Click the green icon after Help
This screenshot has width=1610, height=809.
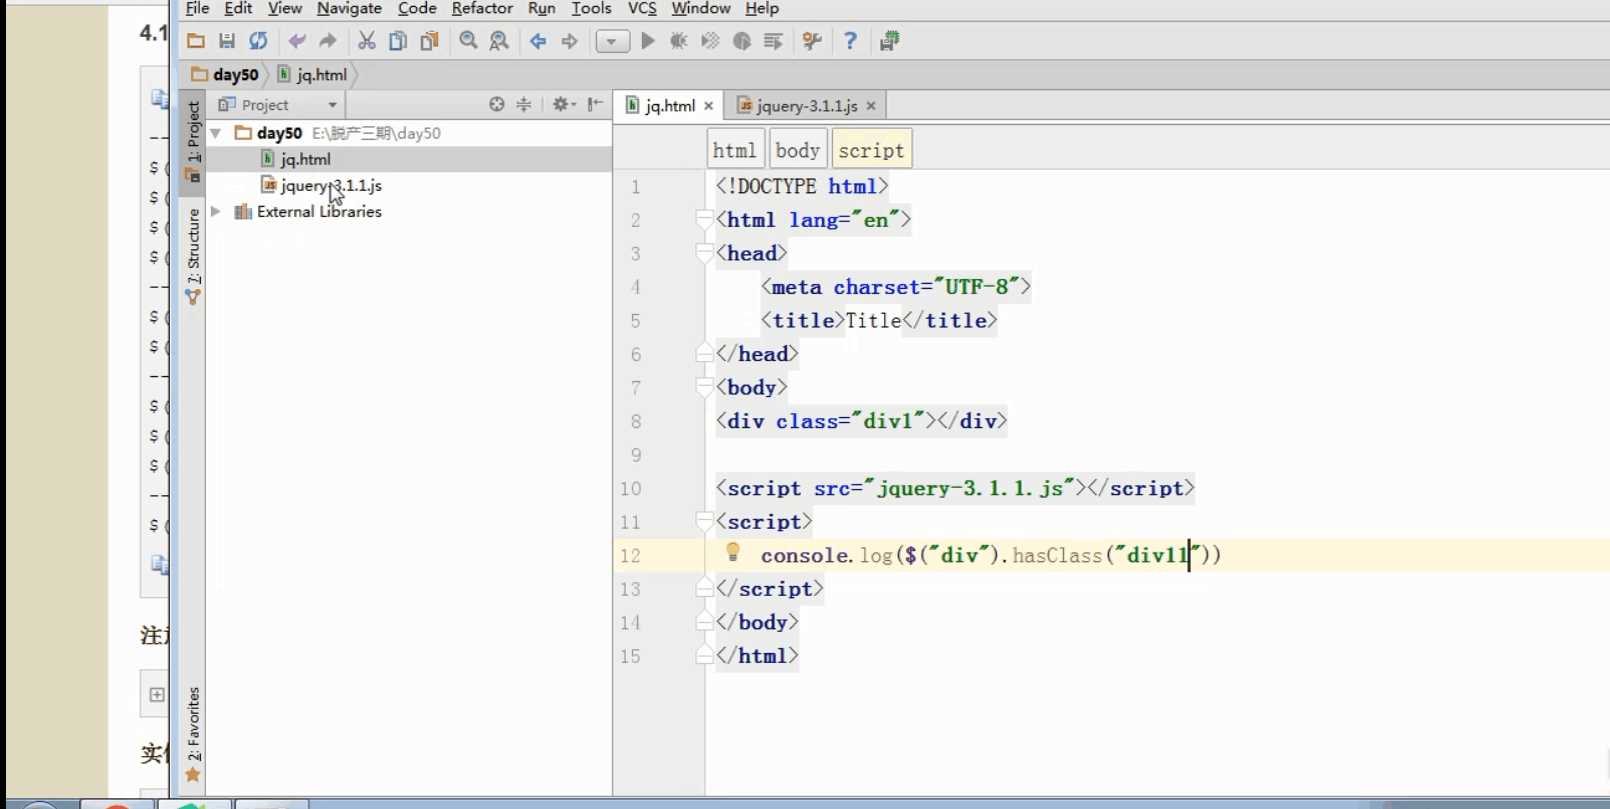889,41
